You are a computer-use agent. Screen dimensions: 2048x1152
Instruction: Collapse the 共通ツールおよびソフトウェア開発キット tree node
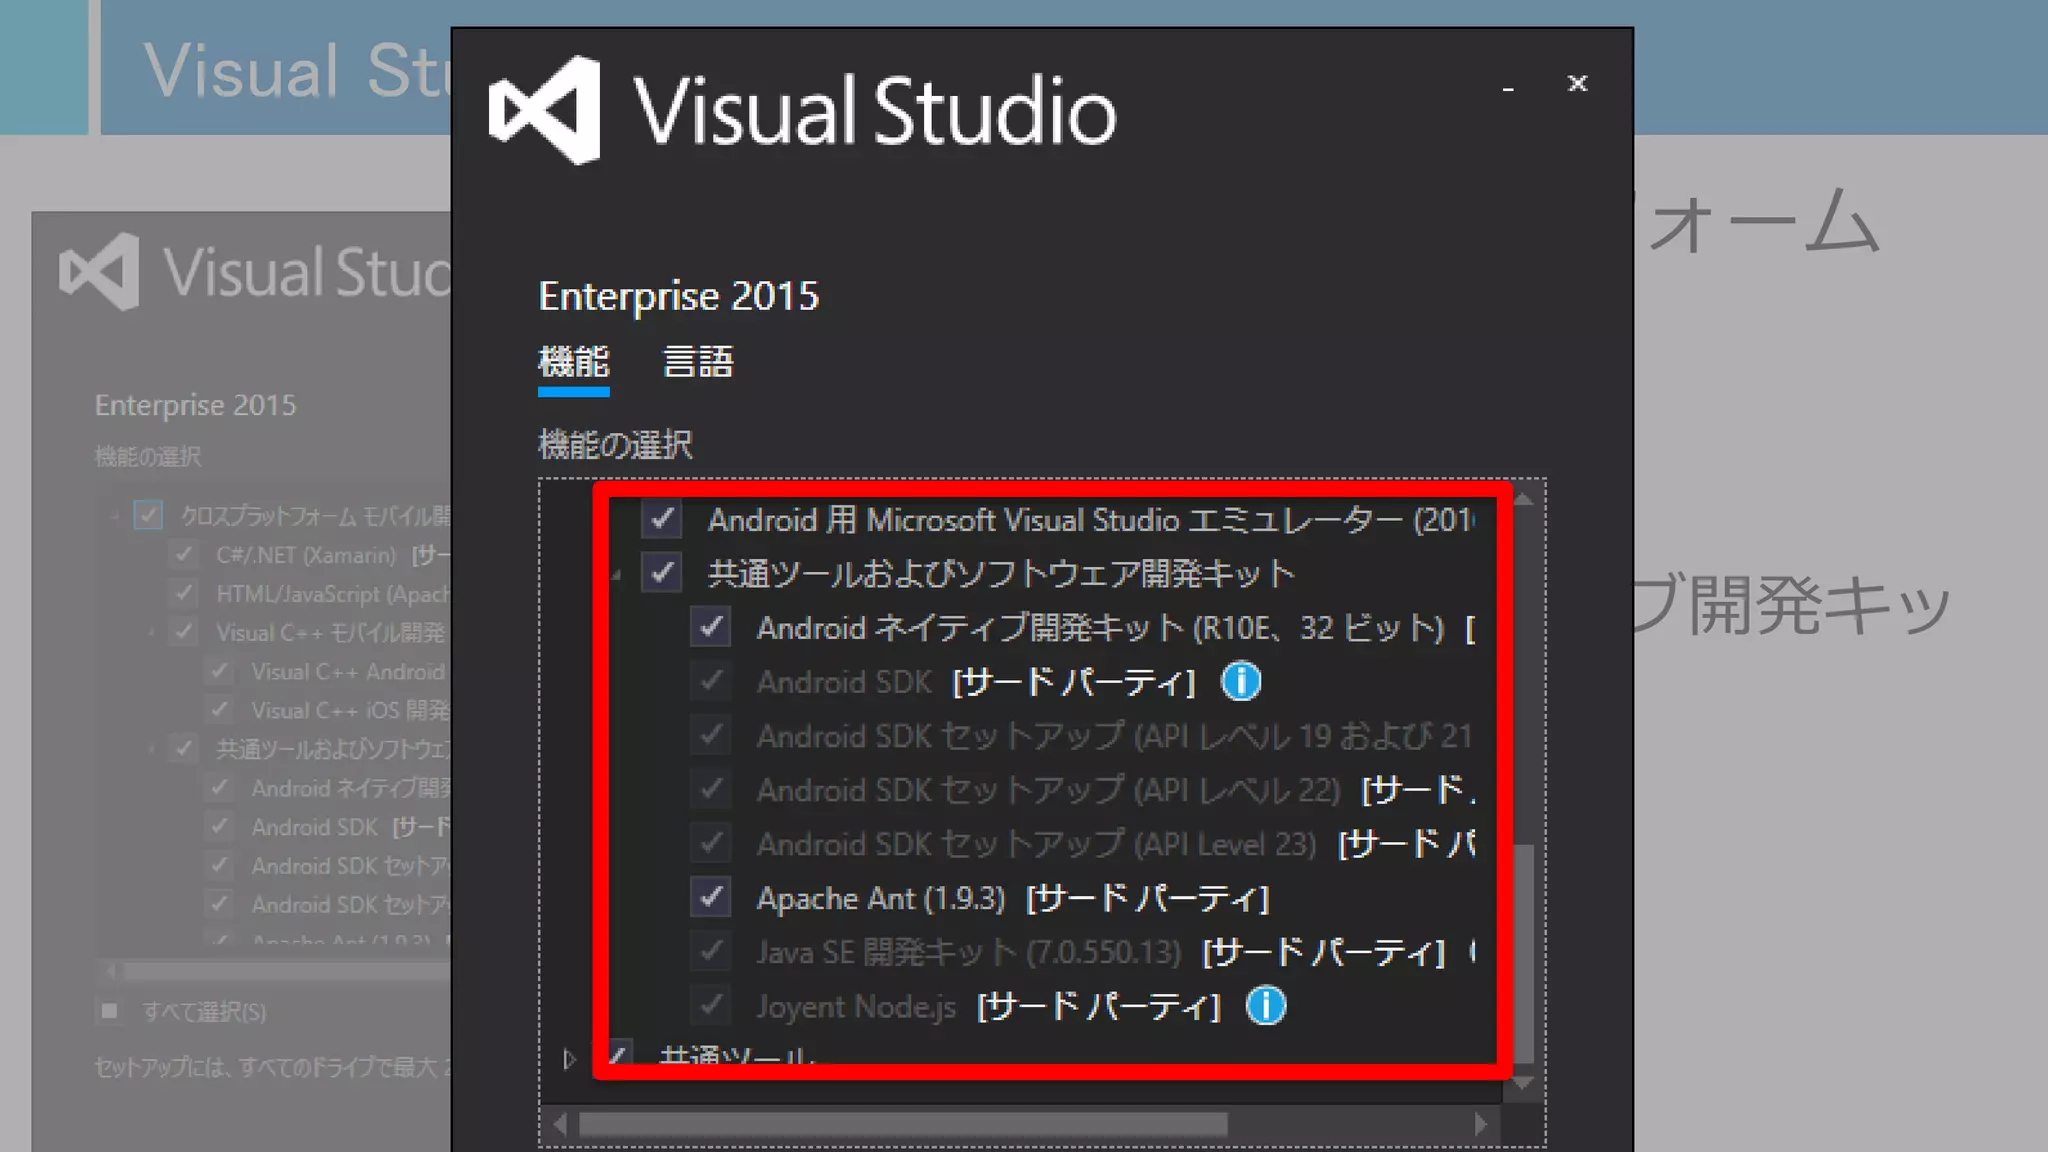point(617,575)
